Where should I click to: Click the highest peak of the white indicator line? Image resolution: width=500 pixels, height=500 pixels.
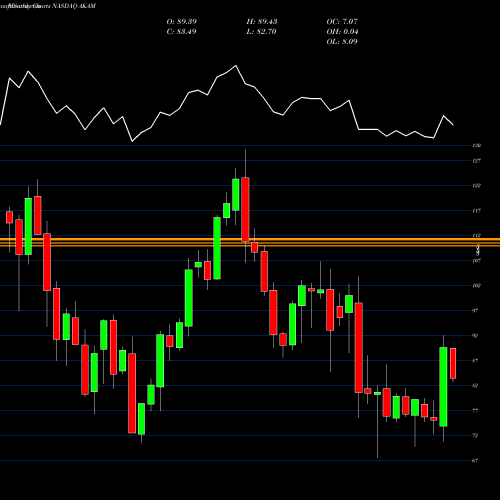[x=236, y=66]
